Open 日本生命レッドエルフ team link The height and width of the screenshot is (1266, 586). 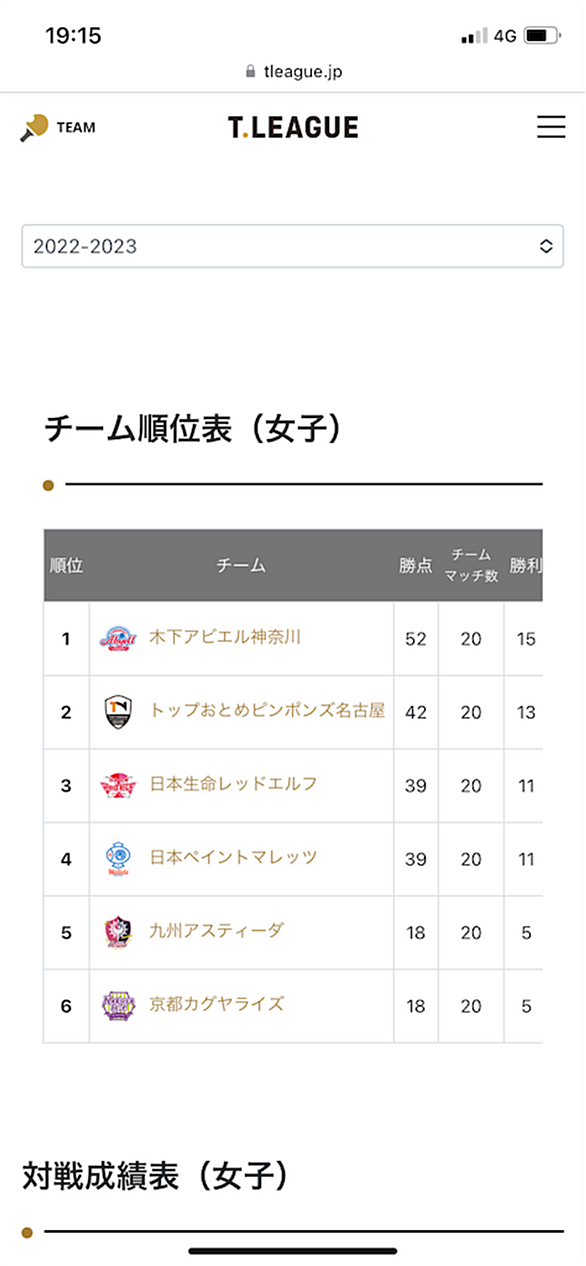[x=233, y=784]
